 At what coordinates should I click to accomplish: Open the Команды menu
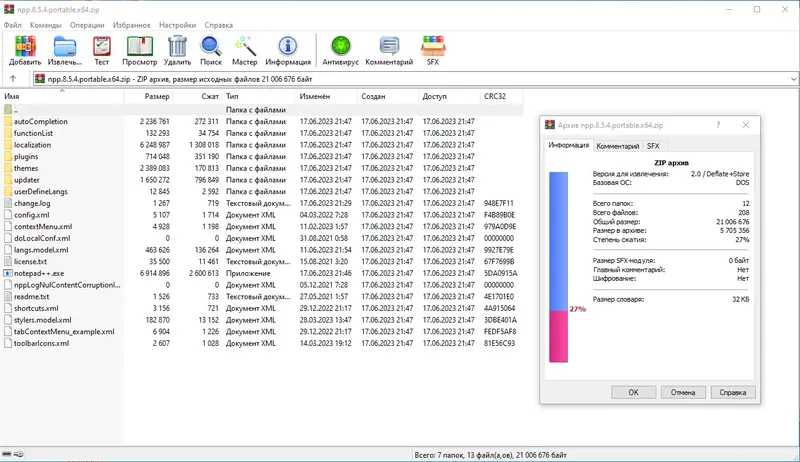pos(45,25)
